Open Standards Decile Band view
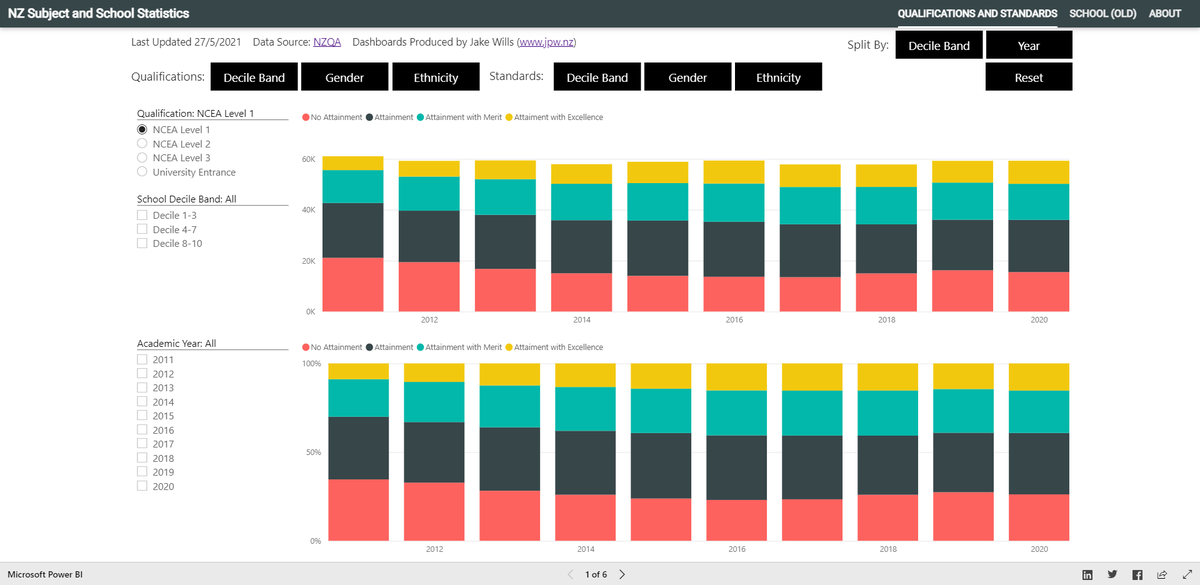1200x585 pixels. (x=597, y=77)
